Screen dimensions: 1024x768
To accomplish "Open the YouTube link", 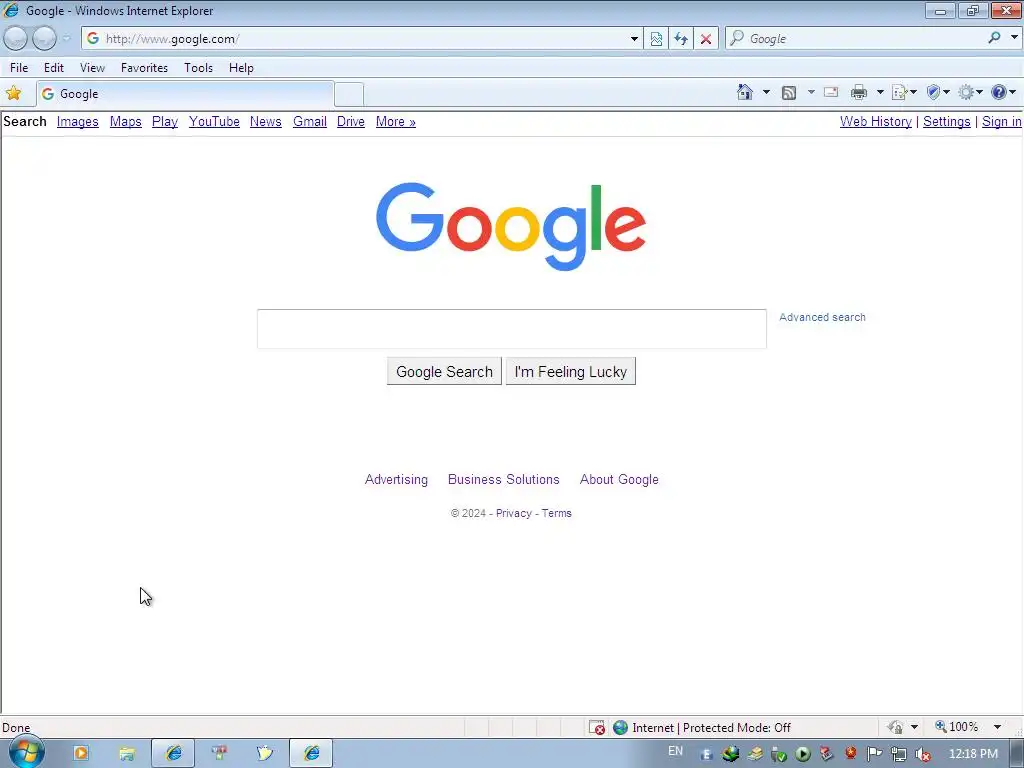I will pyautogui.click(x=214, y=121).
